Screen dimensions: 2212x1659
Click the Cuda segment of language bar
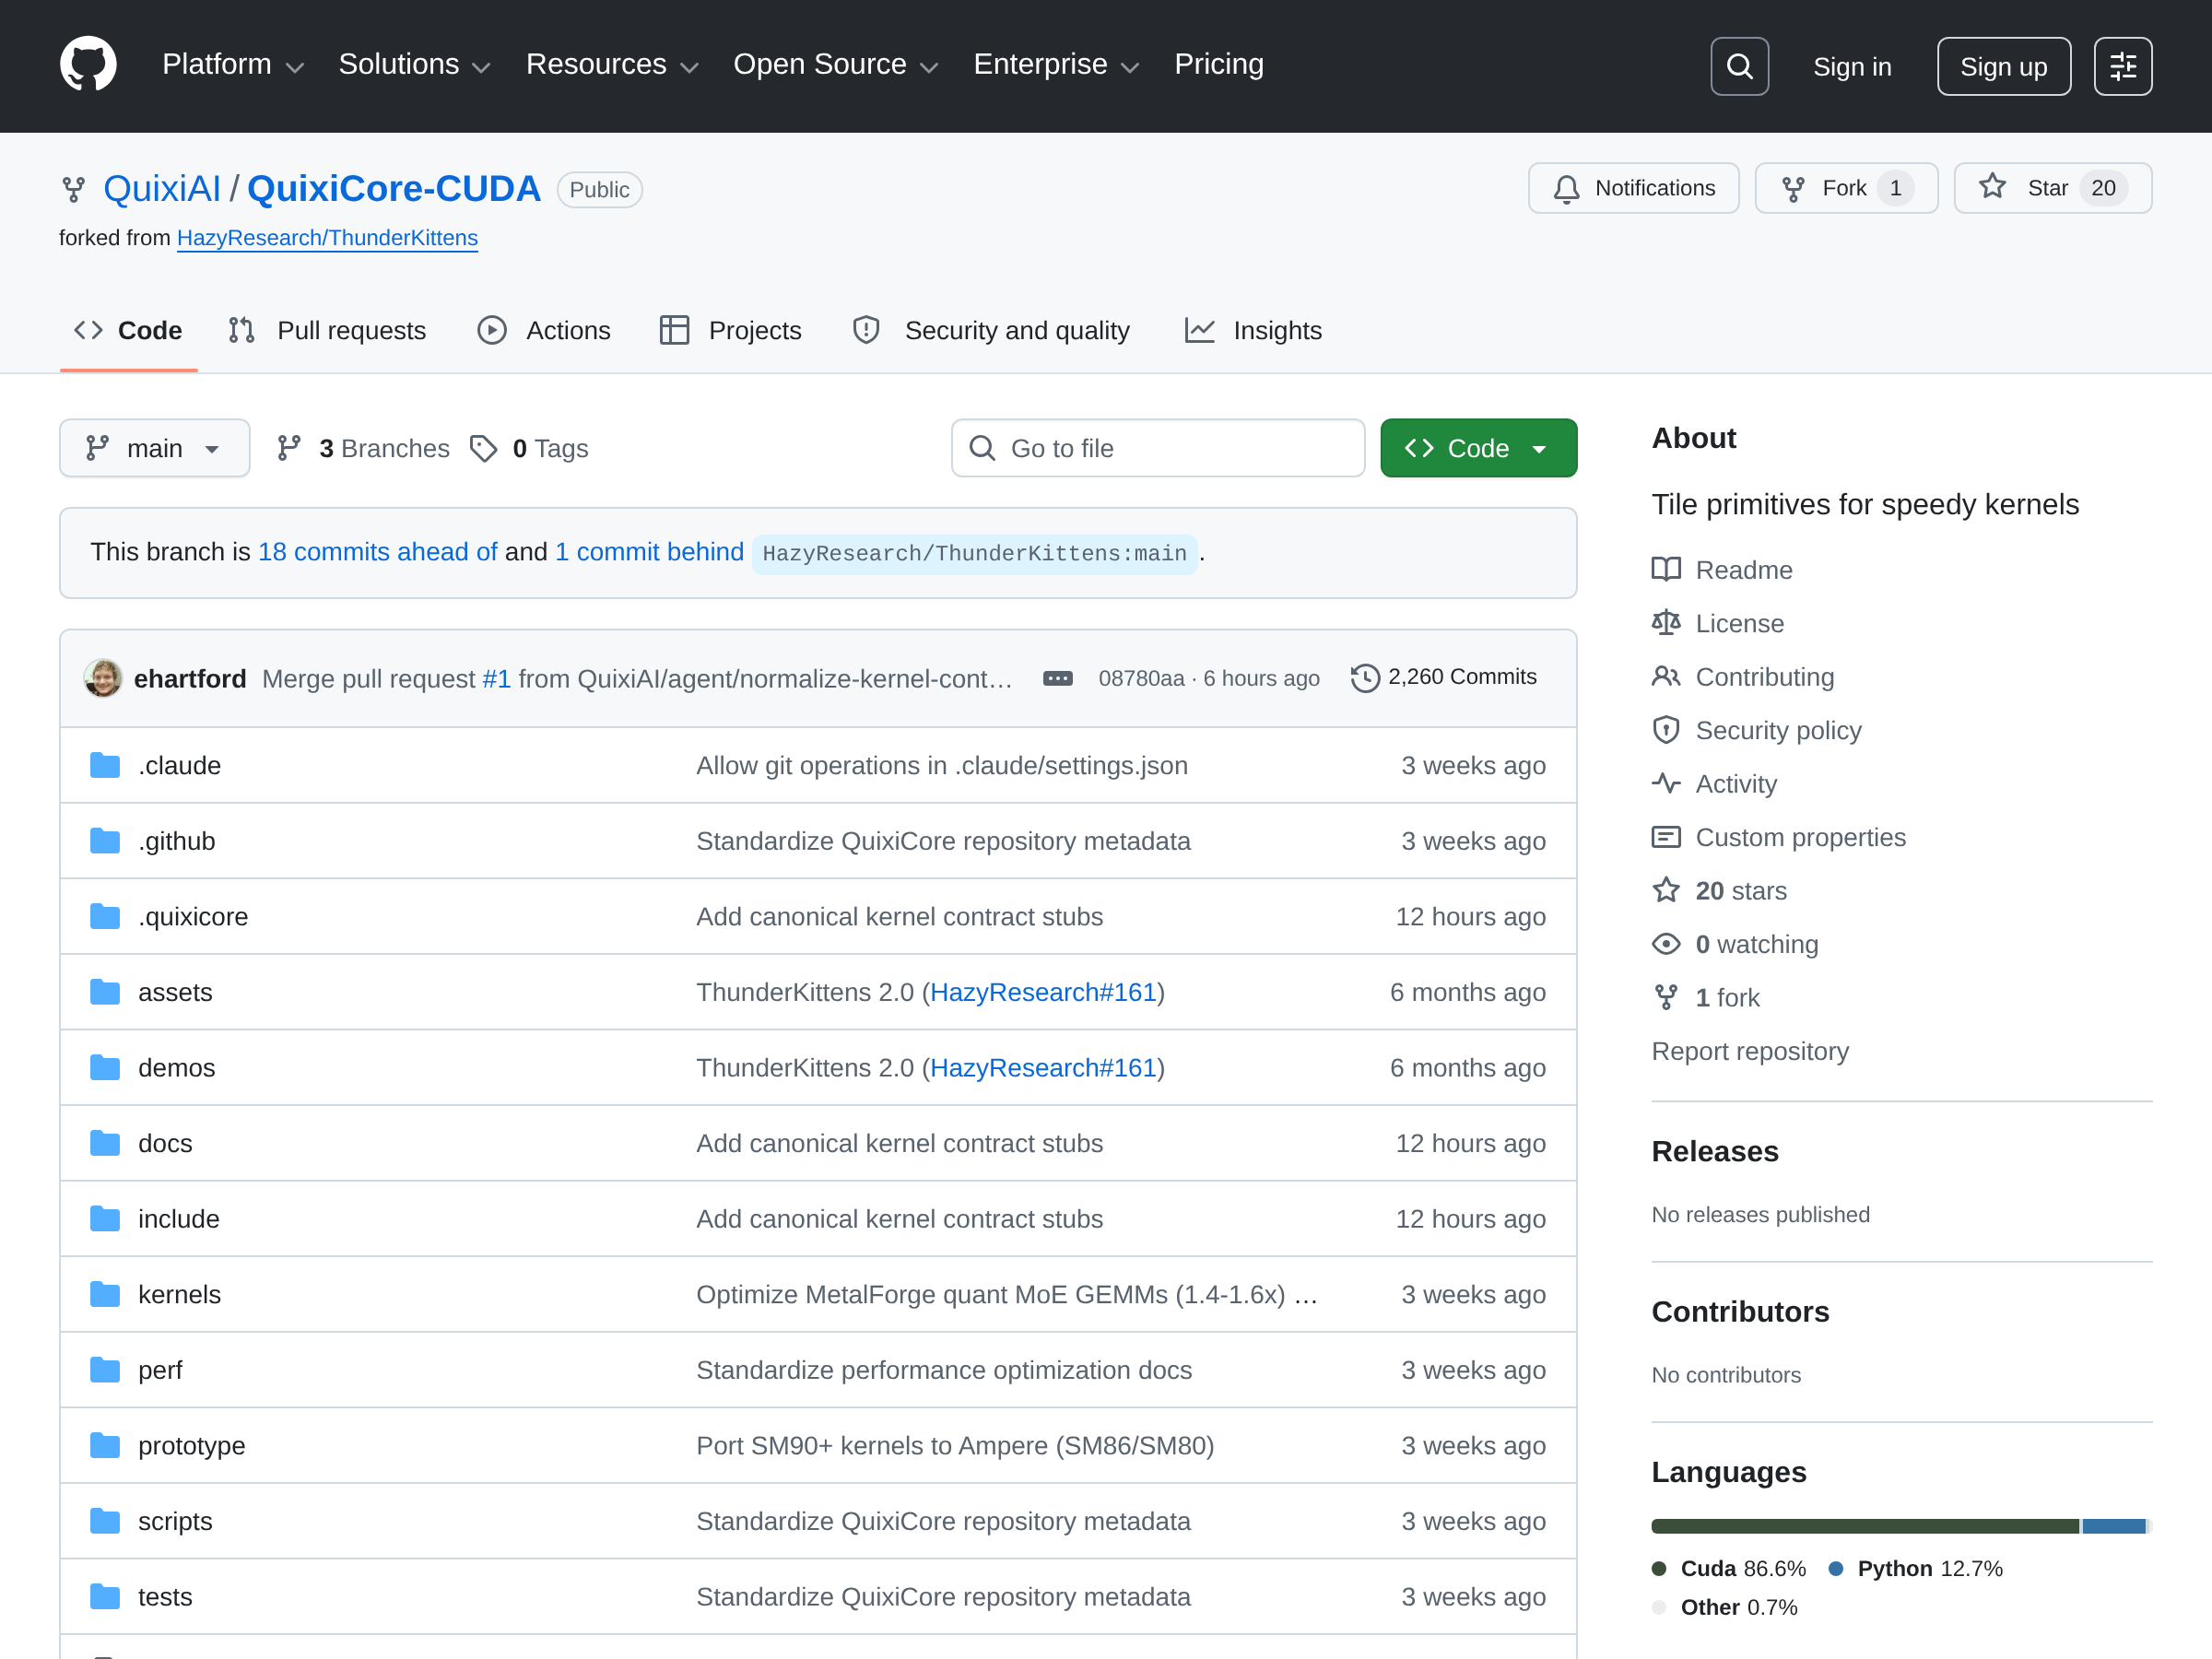1865,1526
